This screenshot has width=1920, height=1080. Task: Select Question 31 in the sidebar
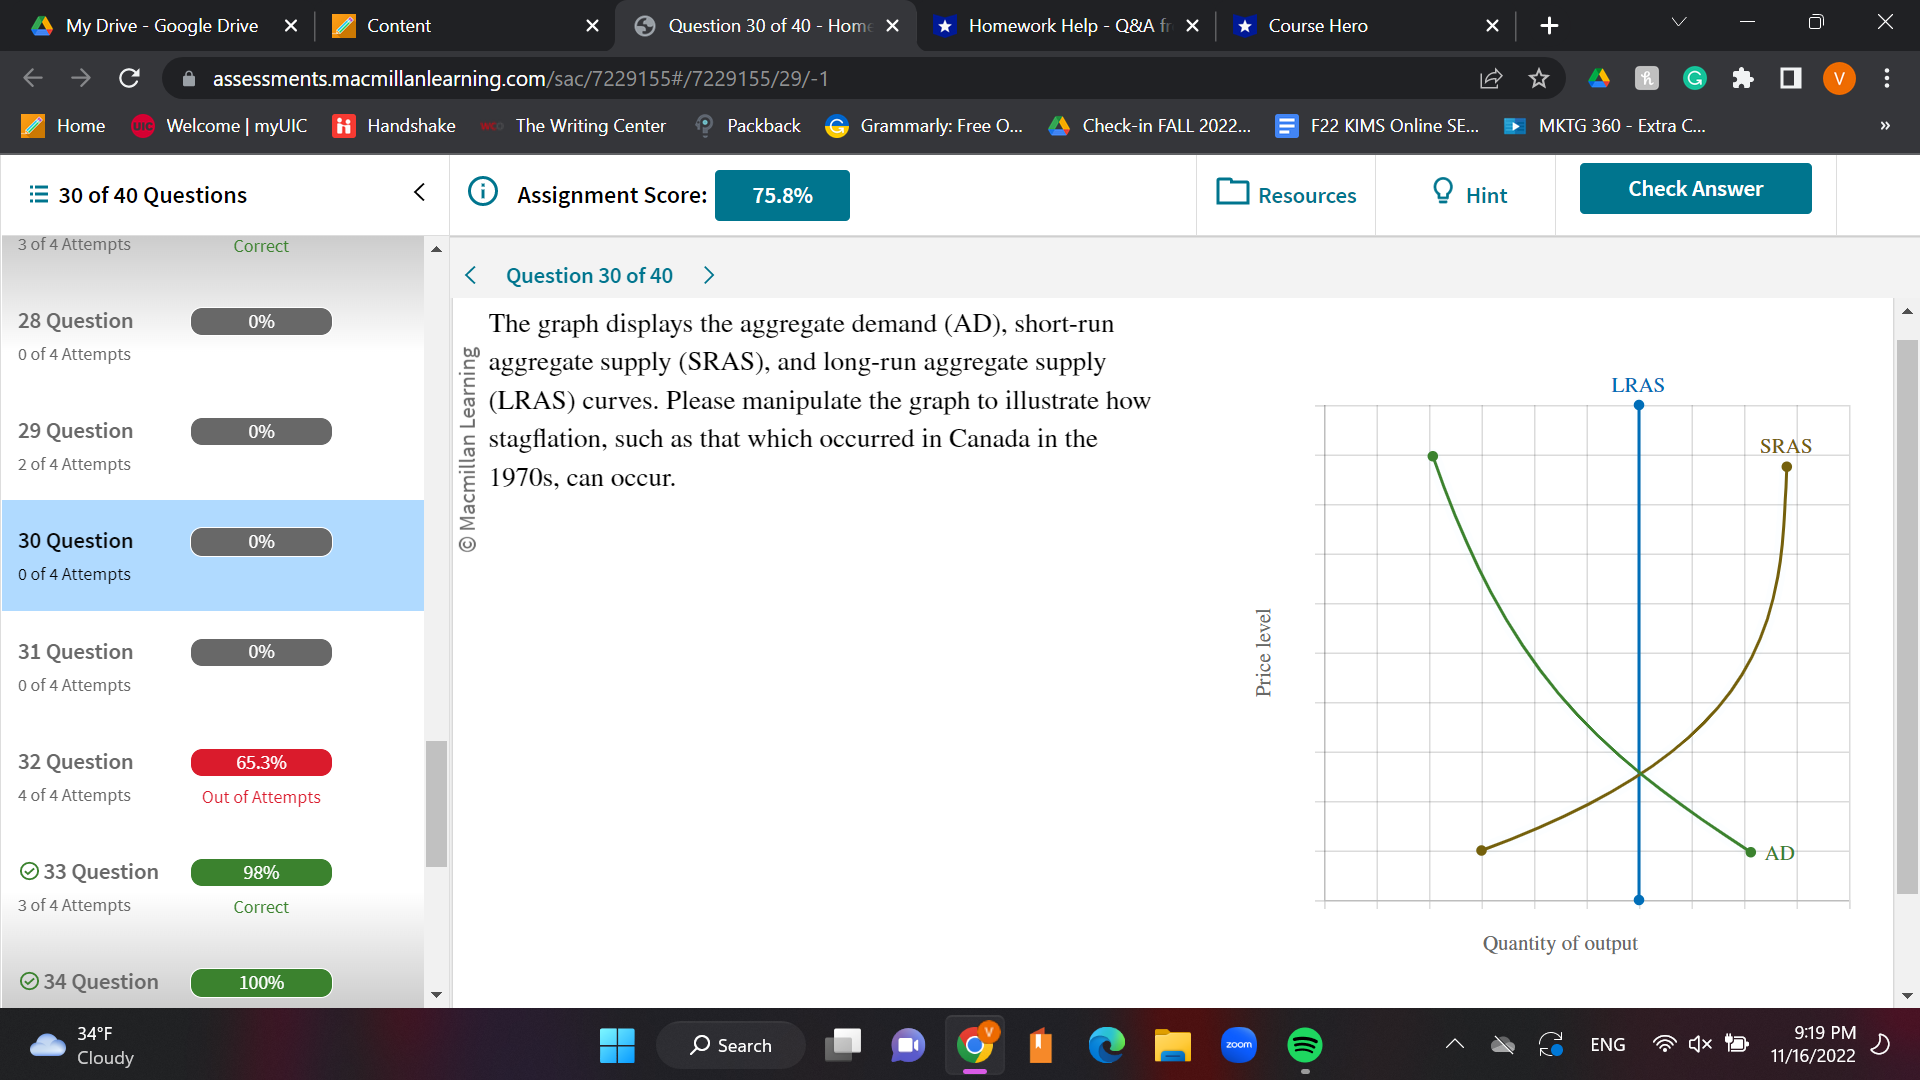coord(75,651)
